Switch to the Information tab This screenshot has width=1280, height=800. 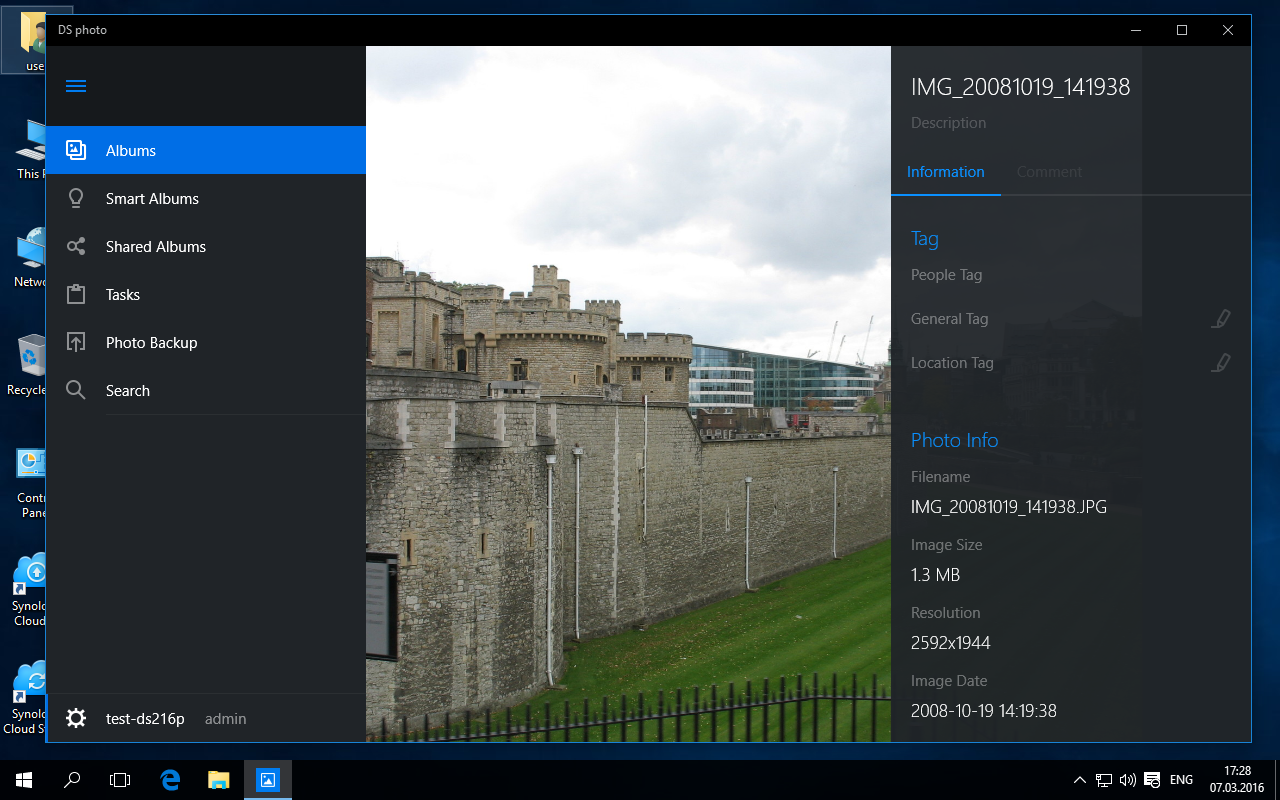click(946, 172)
